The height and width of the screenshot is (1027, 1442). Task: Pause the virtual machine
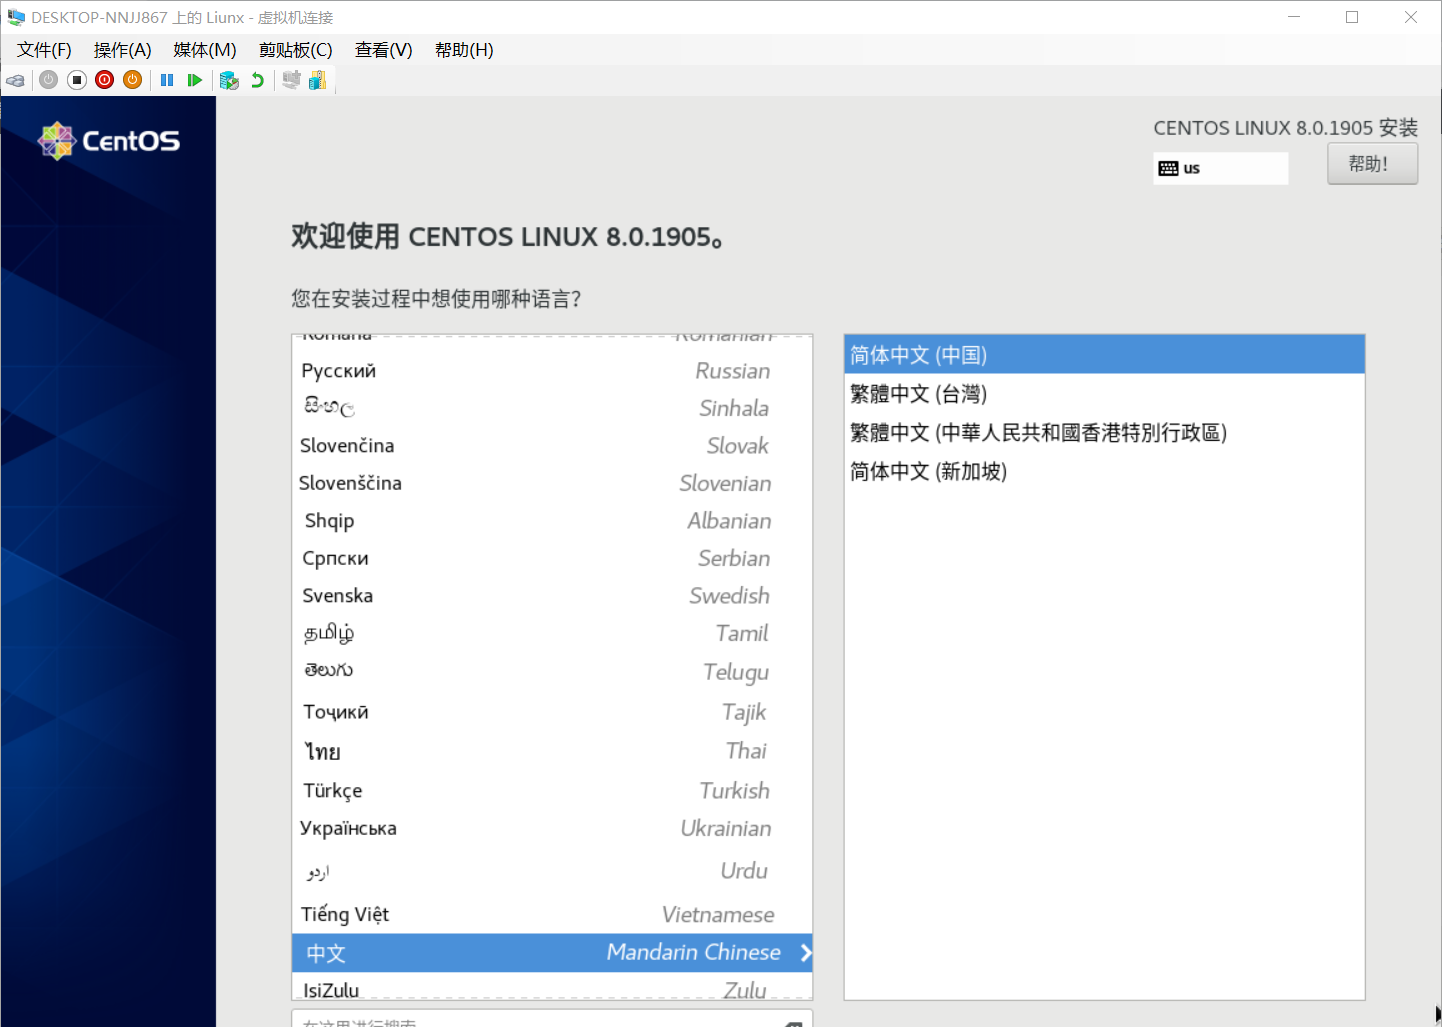click(167, 80)
